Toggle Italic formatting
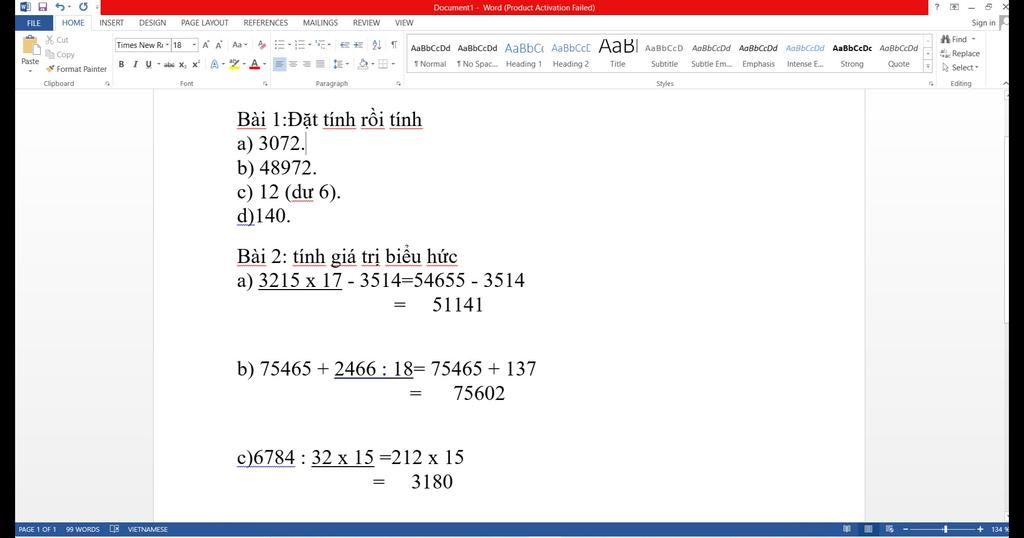Image resolution: width=1024 pixels, height=538 pixels. coord(135,64)
